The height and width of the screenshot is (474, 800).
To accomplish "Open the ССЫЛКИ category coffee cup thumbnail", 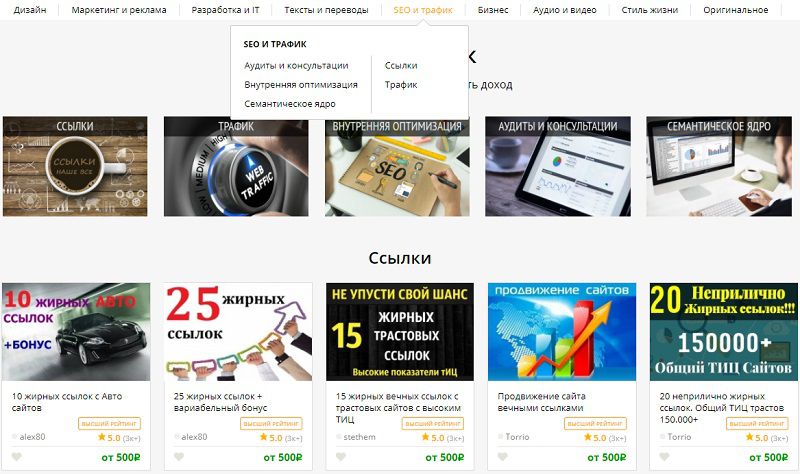I will (x=75, y=166).
